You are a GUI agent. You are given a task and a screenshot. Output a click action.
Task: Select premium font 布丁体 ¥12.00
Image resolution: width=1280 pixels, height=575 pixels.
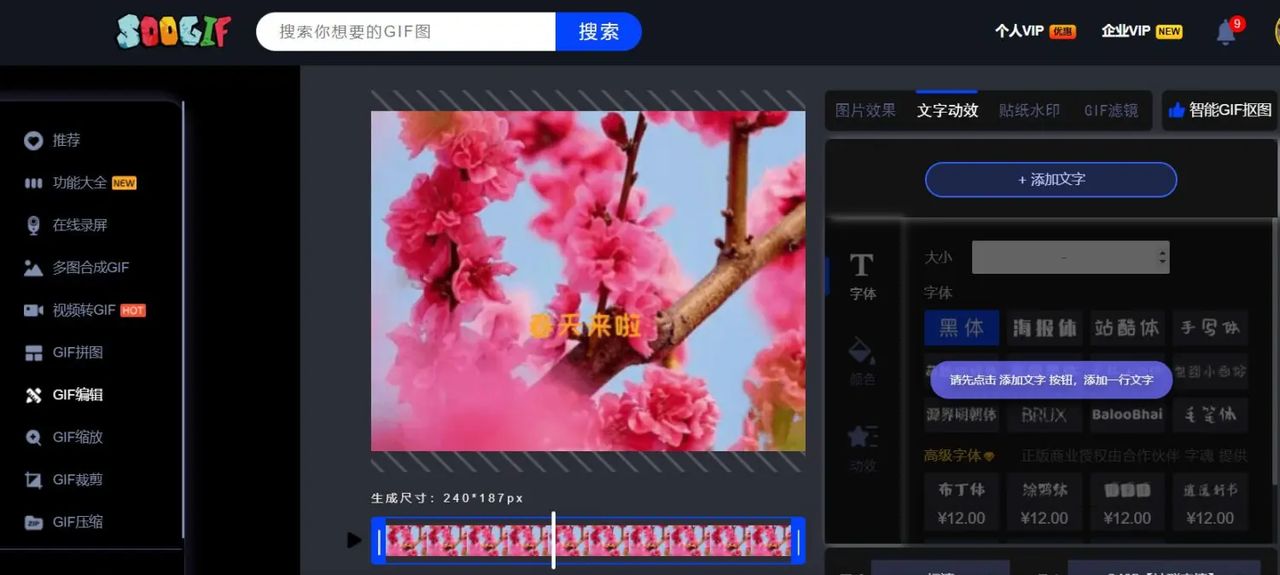[961, 503]
